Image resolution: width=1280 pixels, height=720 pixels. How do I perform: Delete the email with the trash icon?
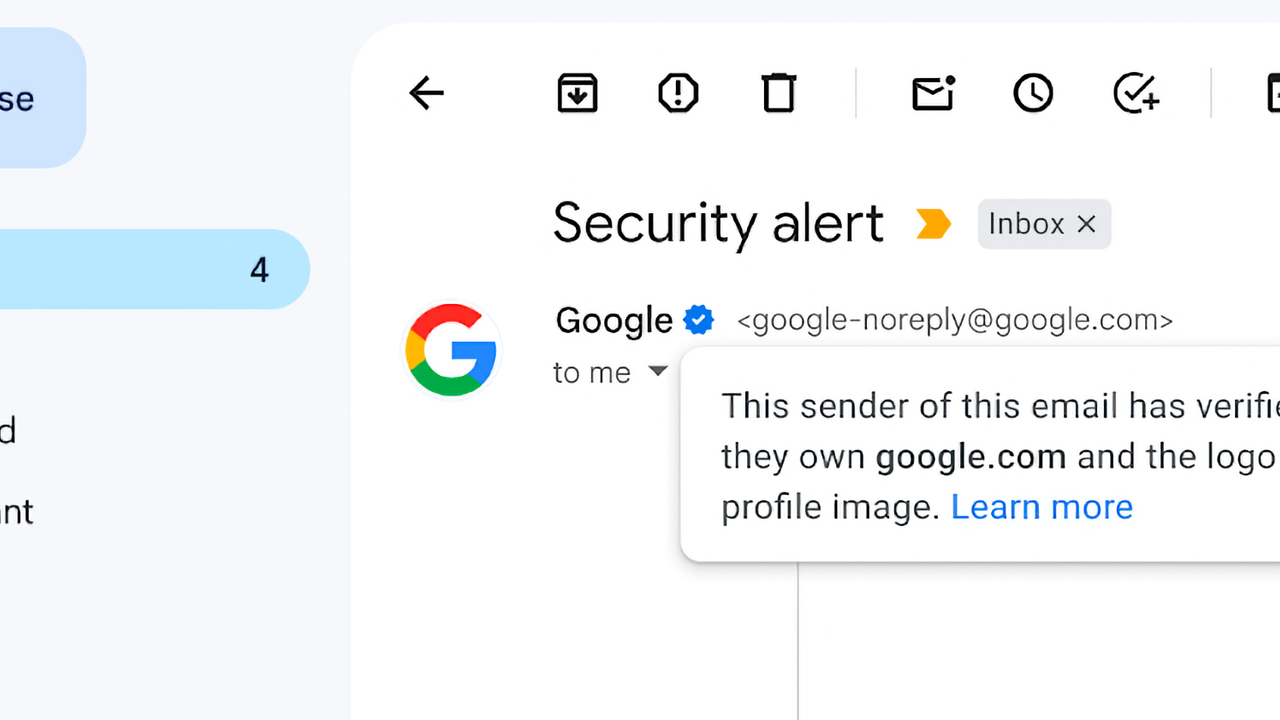(x=779, y=94)
